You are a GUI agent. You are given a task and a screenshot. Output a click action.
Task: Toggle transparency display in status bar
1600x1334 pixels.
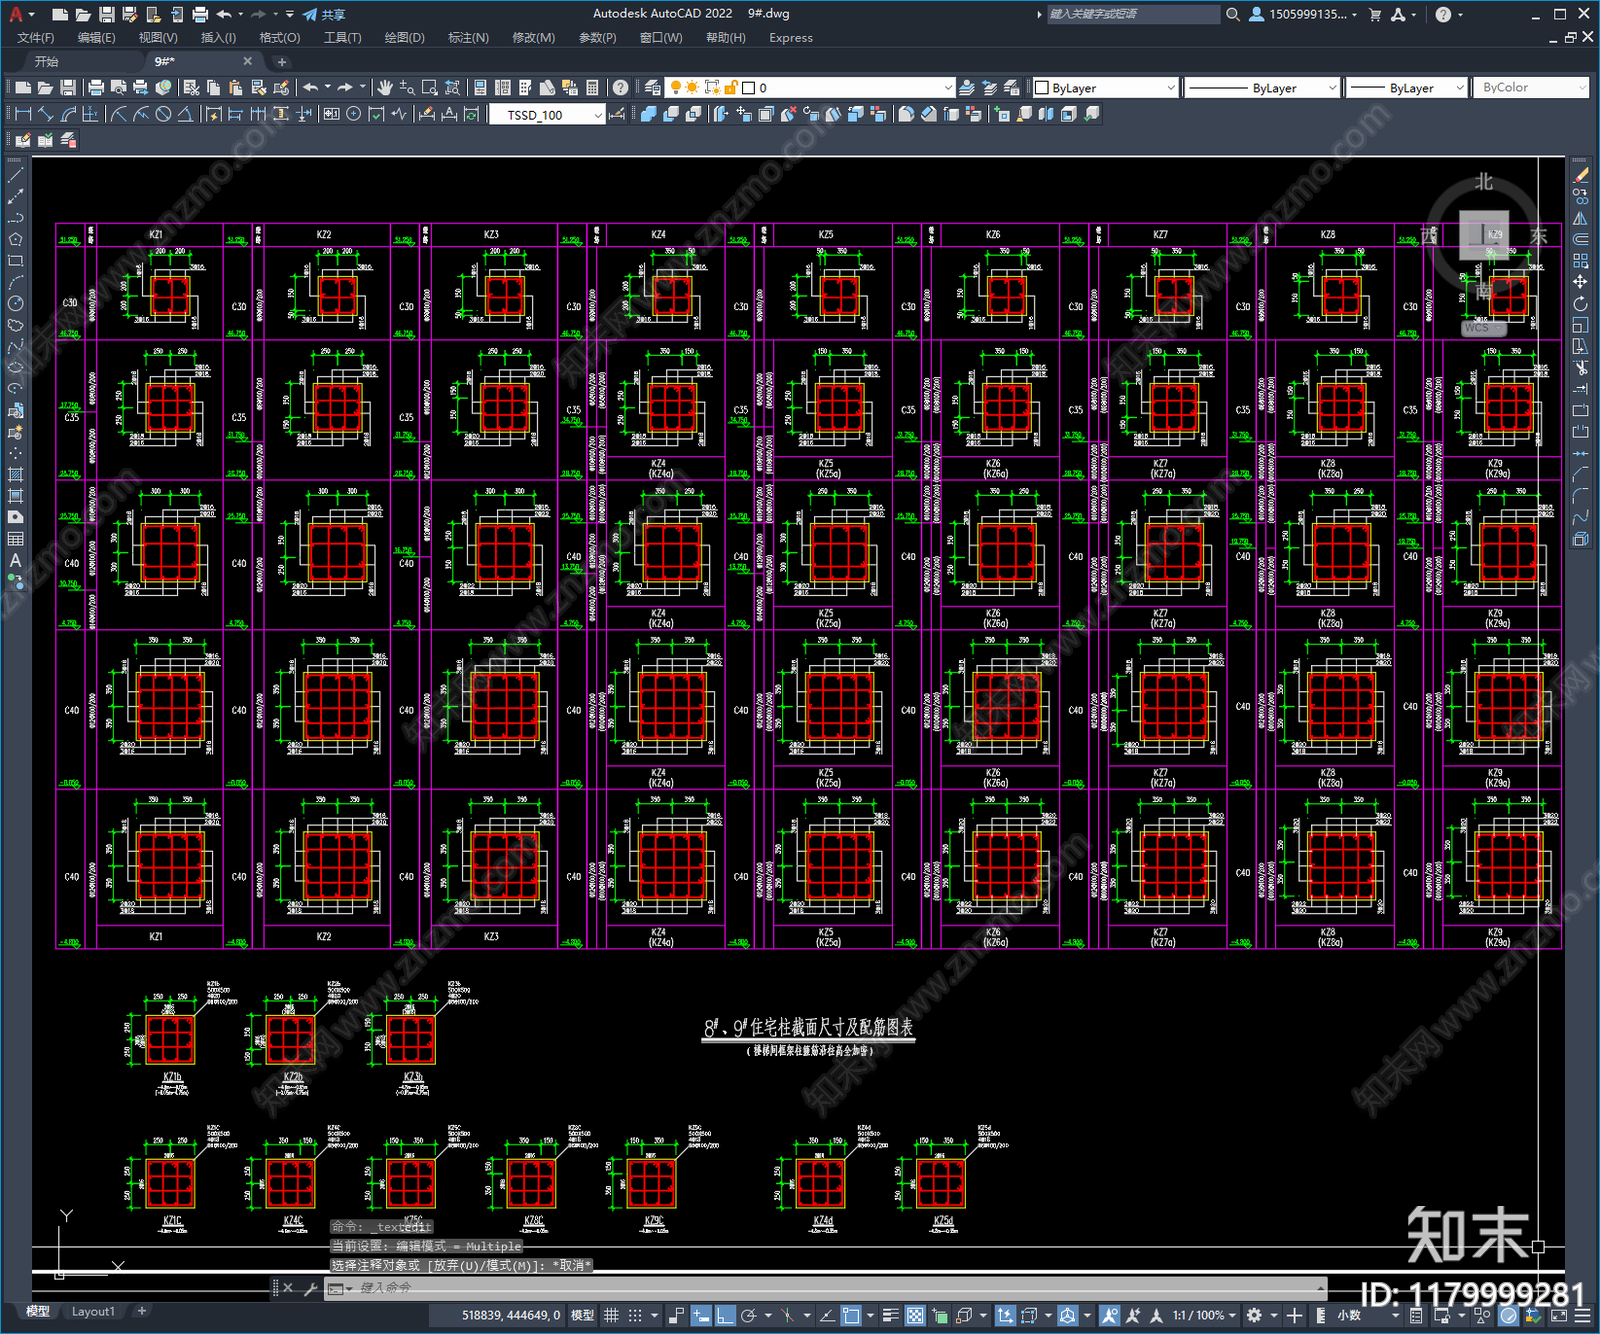915,1315
